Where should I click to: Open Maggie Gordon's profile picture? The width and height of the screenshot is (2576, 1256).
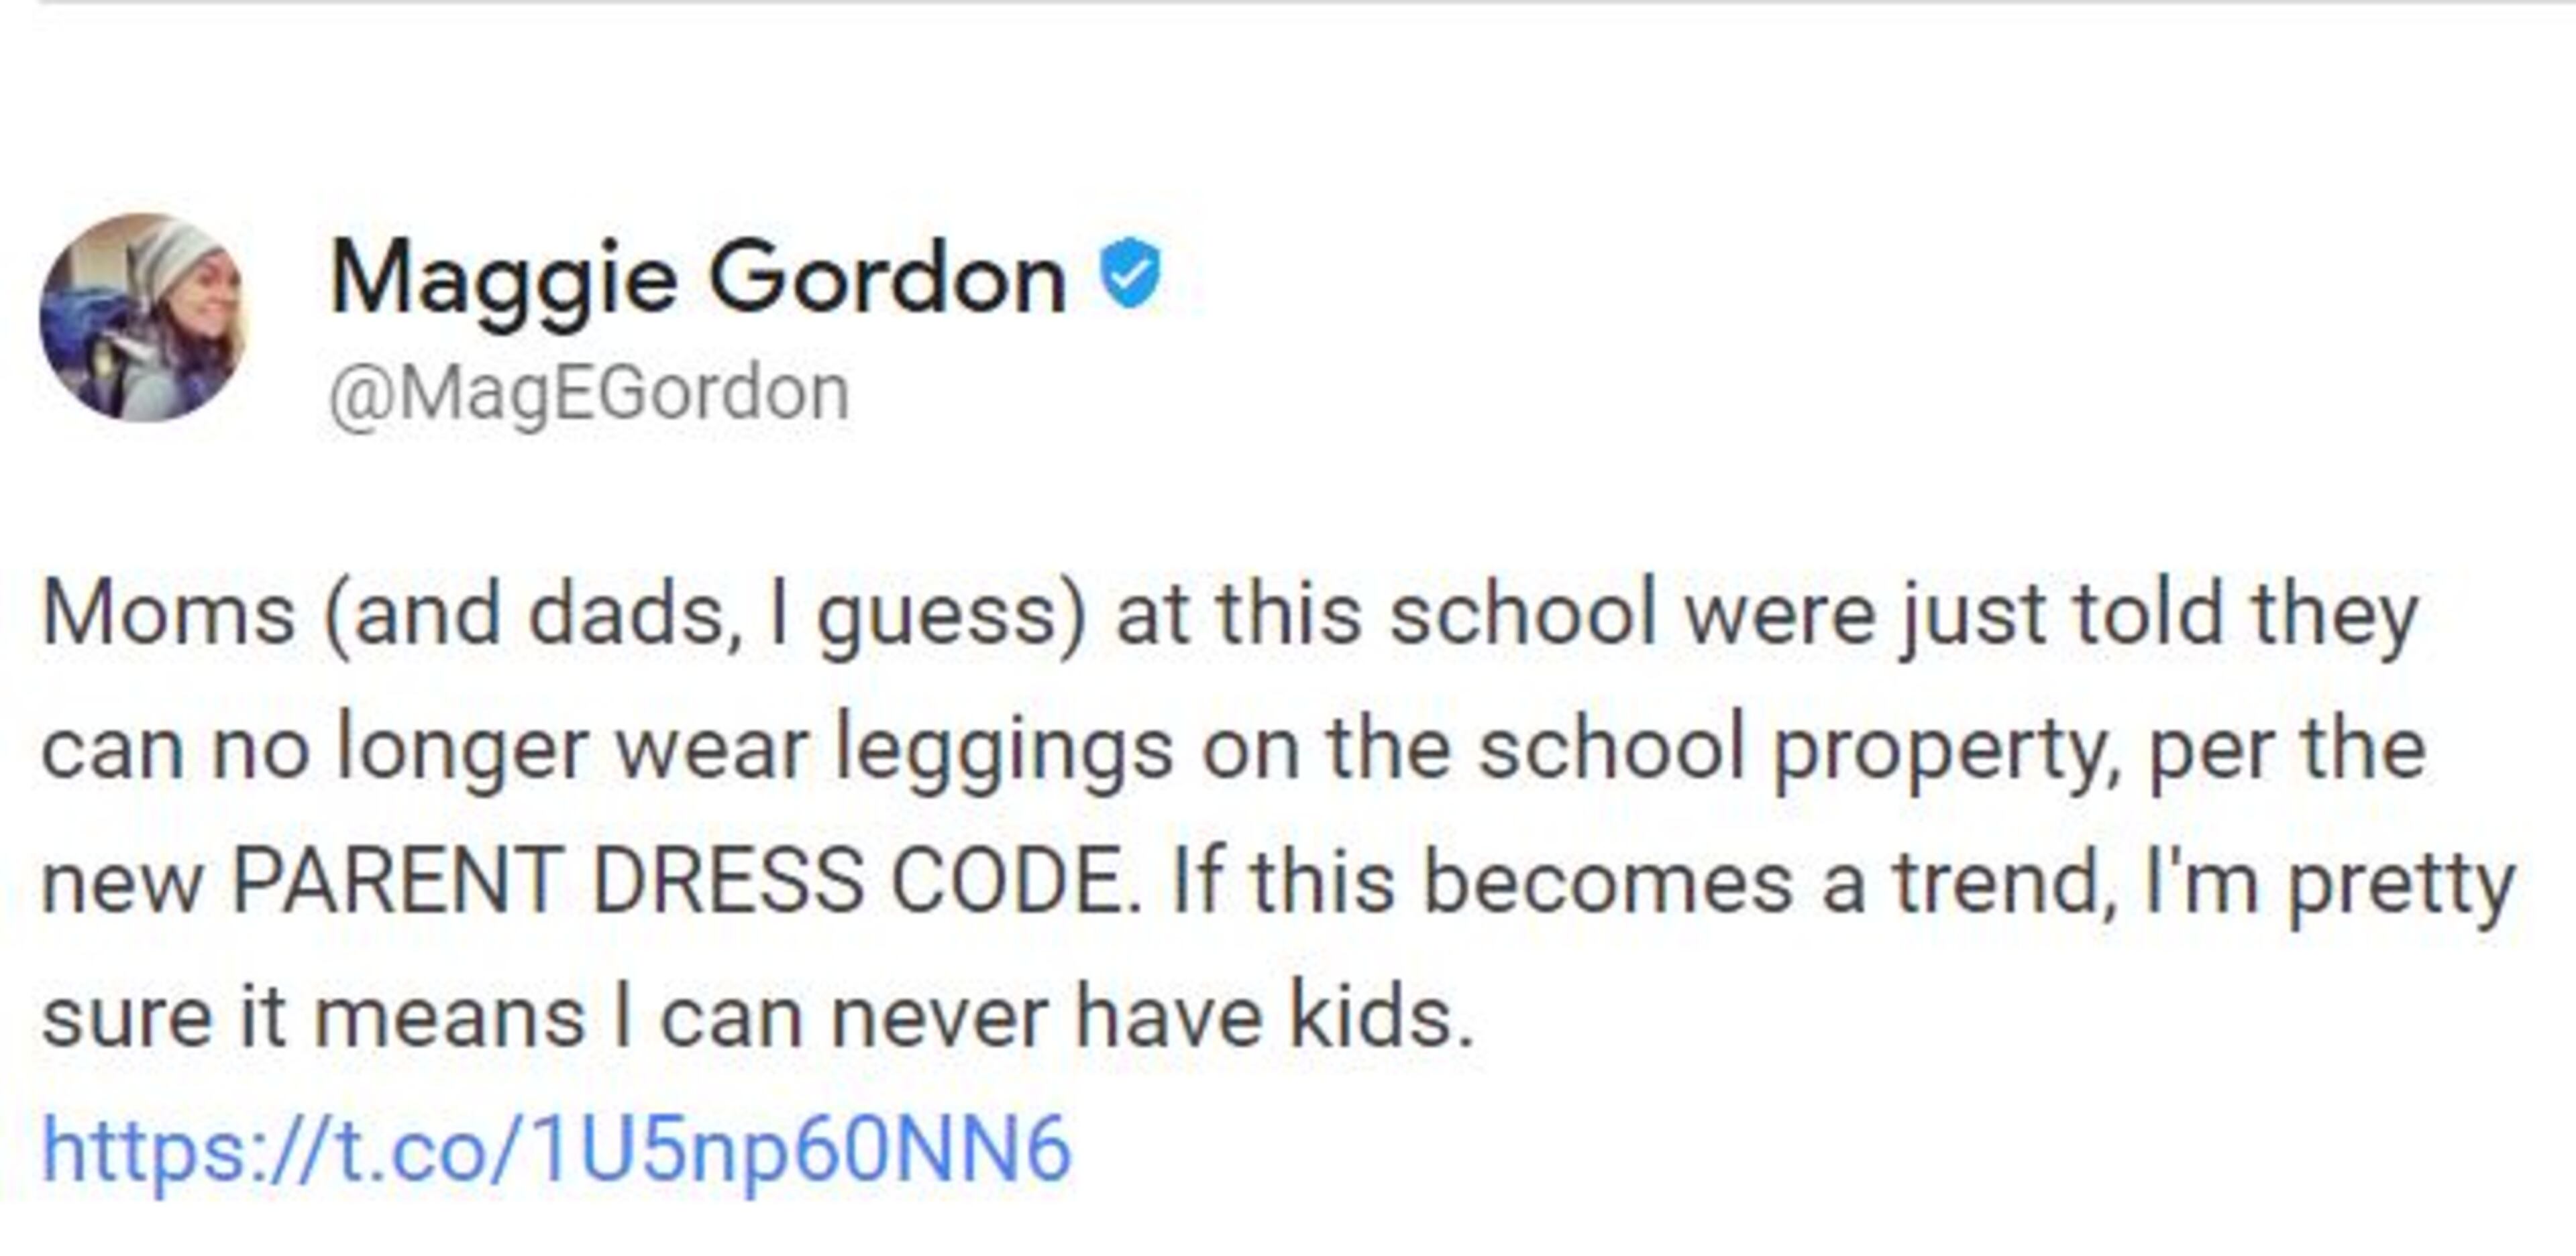click(x=141, y=317)
